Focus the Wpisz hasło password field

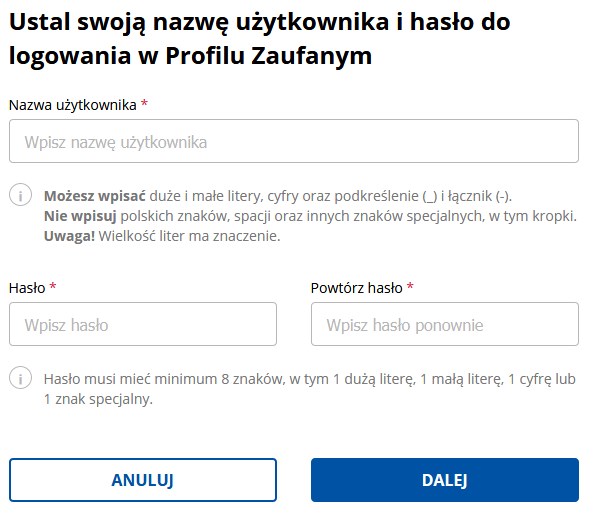[143, 324]
